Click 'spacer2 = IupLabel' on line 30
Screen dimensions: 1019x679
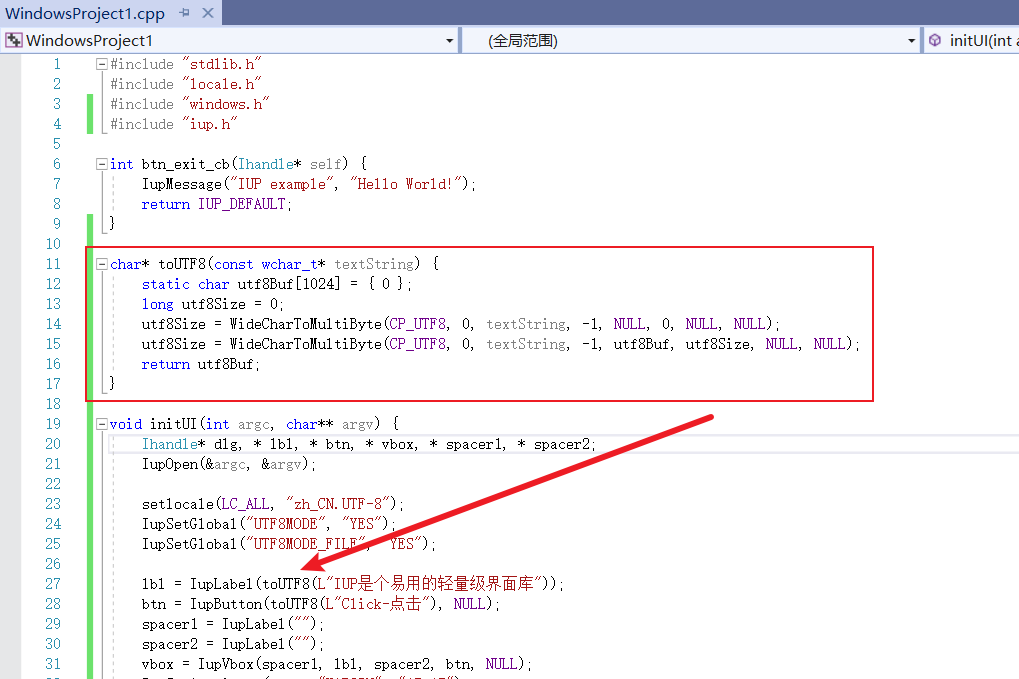213,645
